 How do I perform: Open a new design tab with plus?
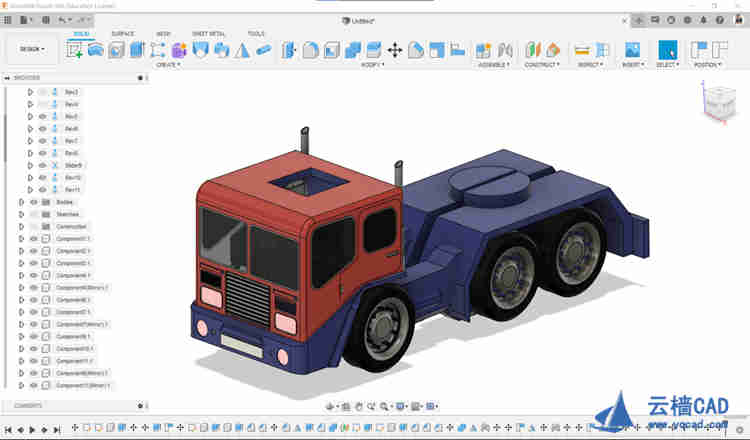tap(639, 20)
